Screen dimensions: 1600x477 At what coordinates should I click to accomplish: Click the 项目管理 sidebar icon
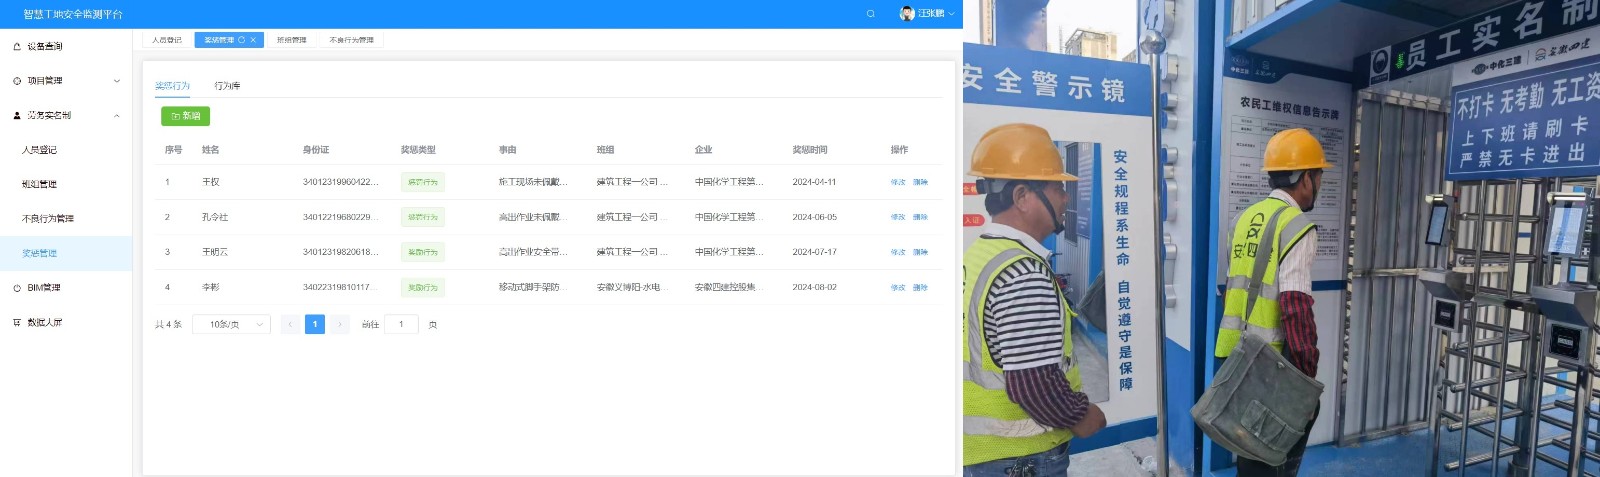(17, 81)
